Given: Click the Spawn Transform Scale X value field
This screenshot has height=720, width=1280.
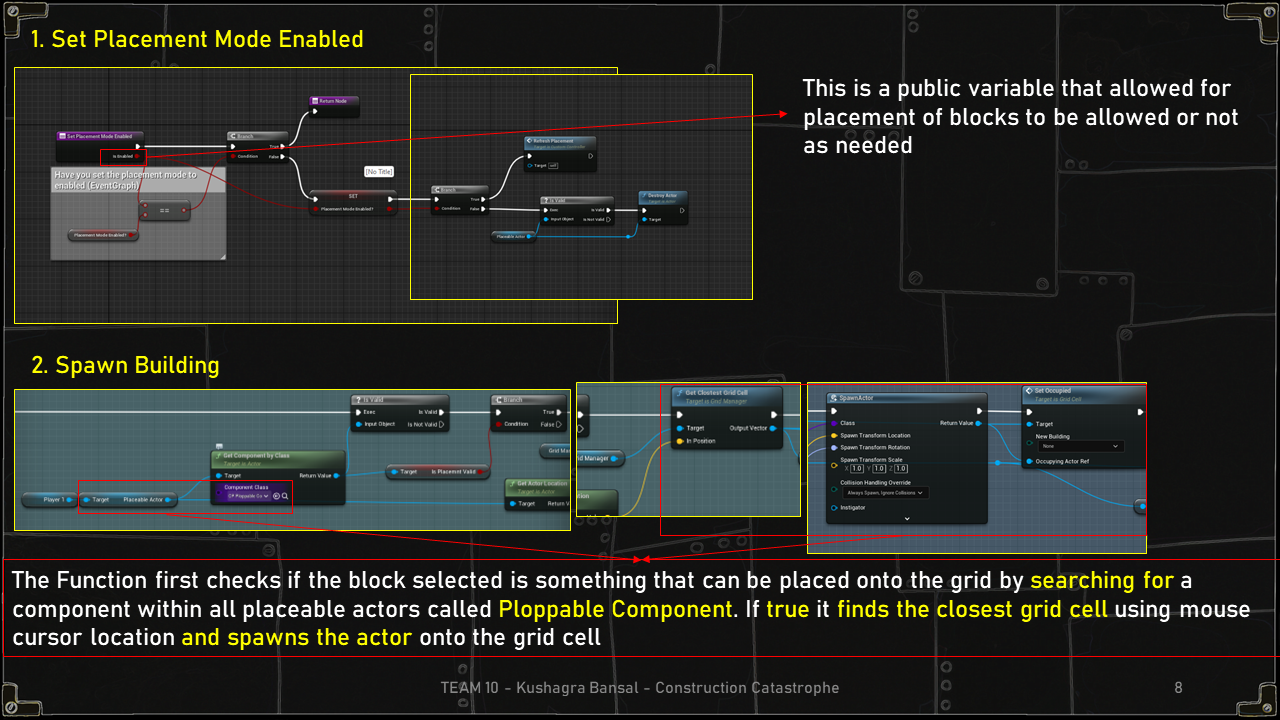Looking at the screenshot, I should pos(857,468).
